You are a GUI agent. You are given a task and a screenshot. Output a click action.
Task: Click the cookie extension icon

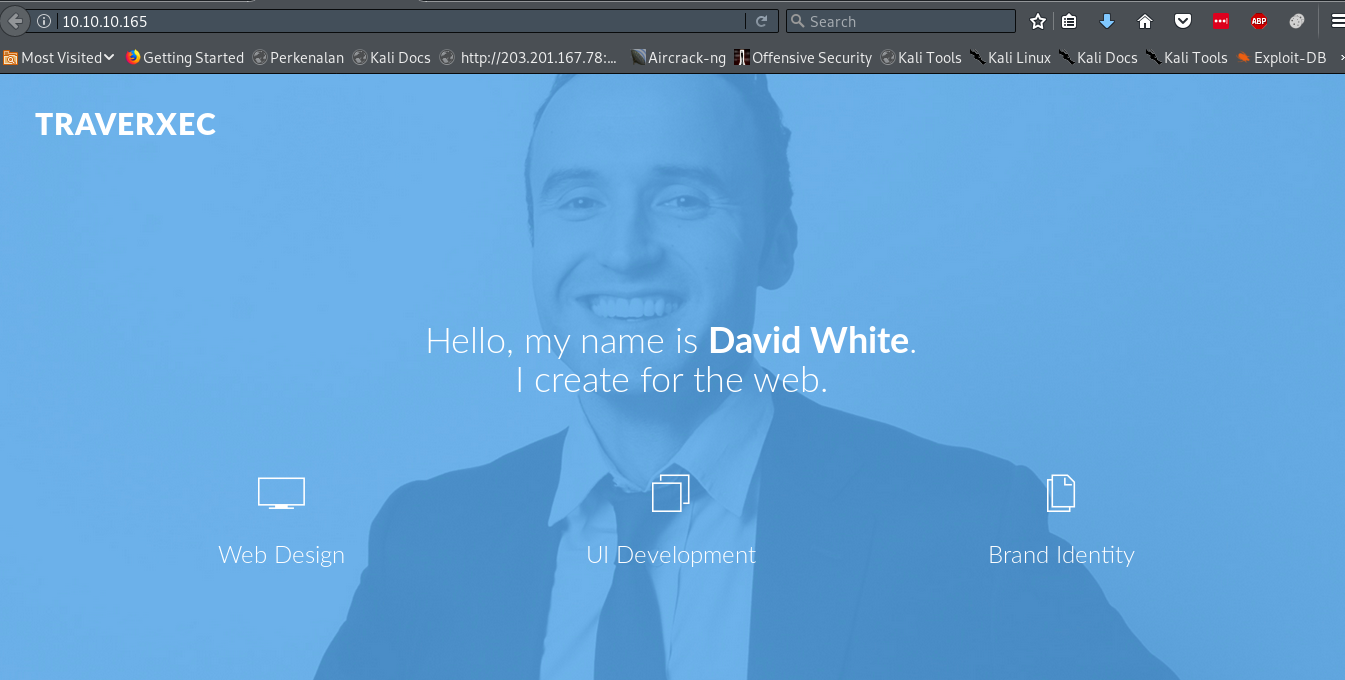(1297, 21)
